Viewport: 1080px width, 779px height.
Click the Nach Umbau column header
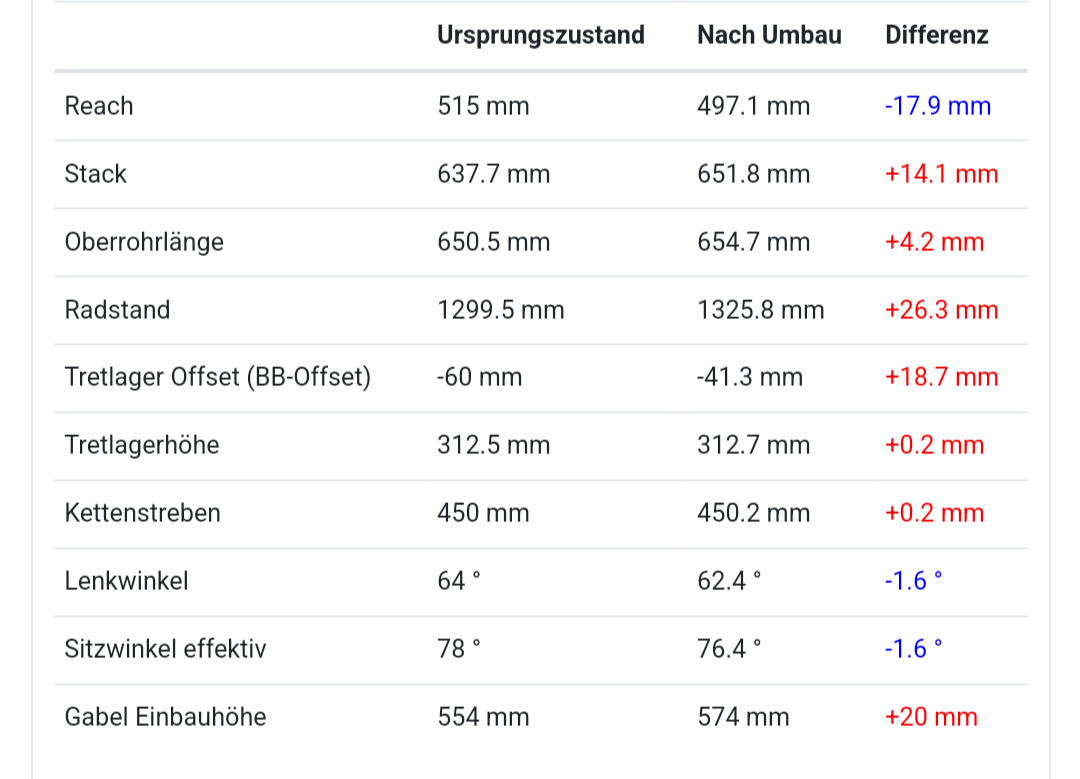click(769, 35)
